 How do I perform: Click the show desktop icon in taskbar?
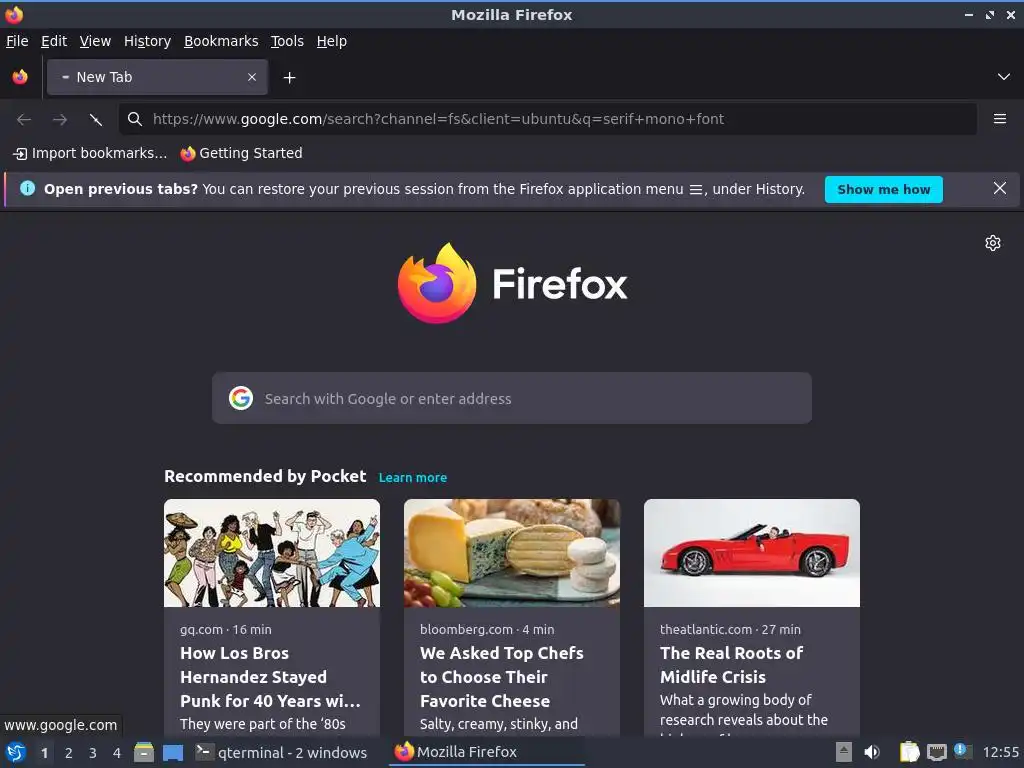click(172, 752)
